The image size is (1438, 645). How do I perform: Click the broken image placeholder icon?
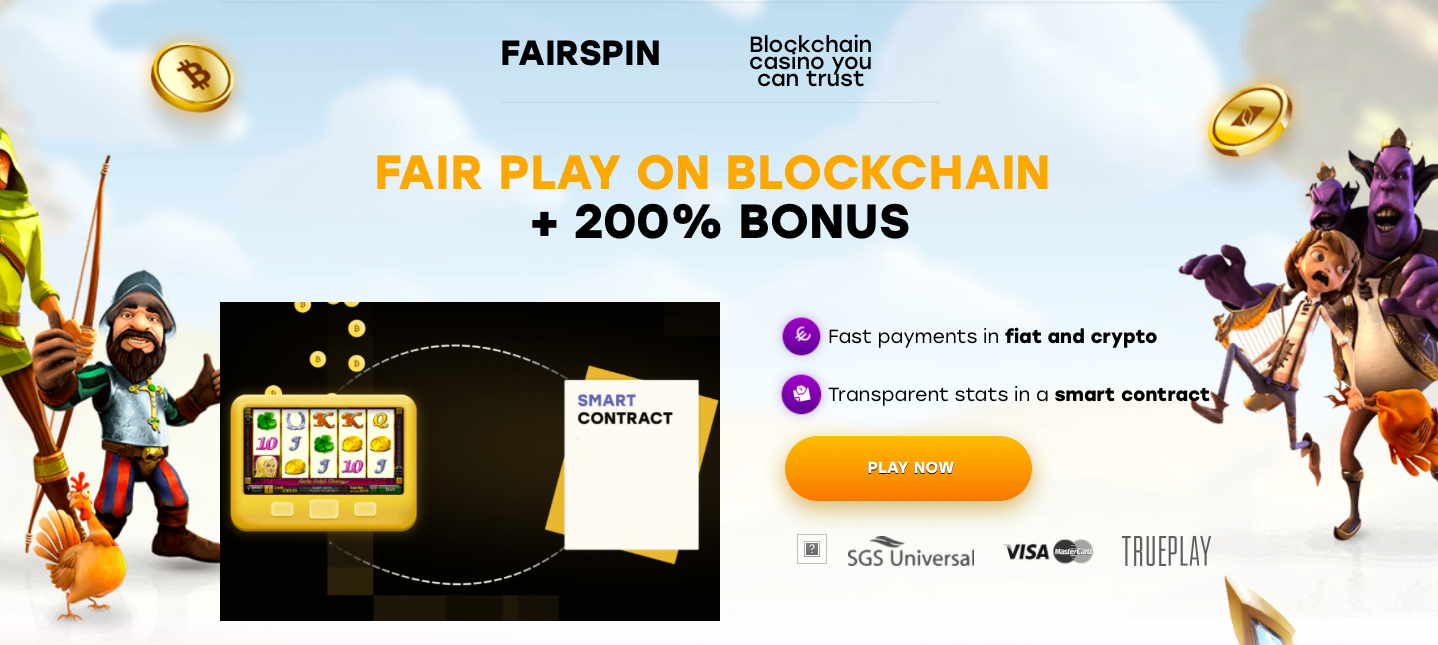point(812,549)
